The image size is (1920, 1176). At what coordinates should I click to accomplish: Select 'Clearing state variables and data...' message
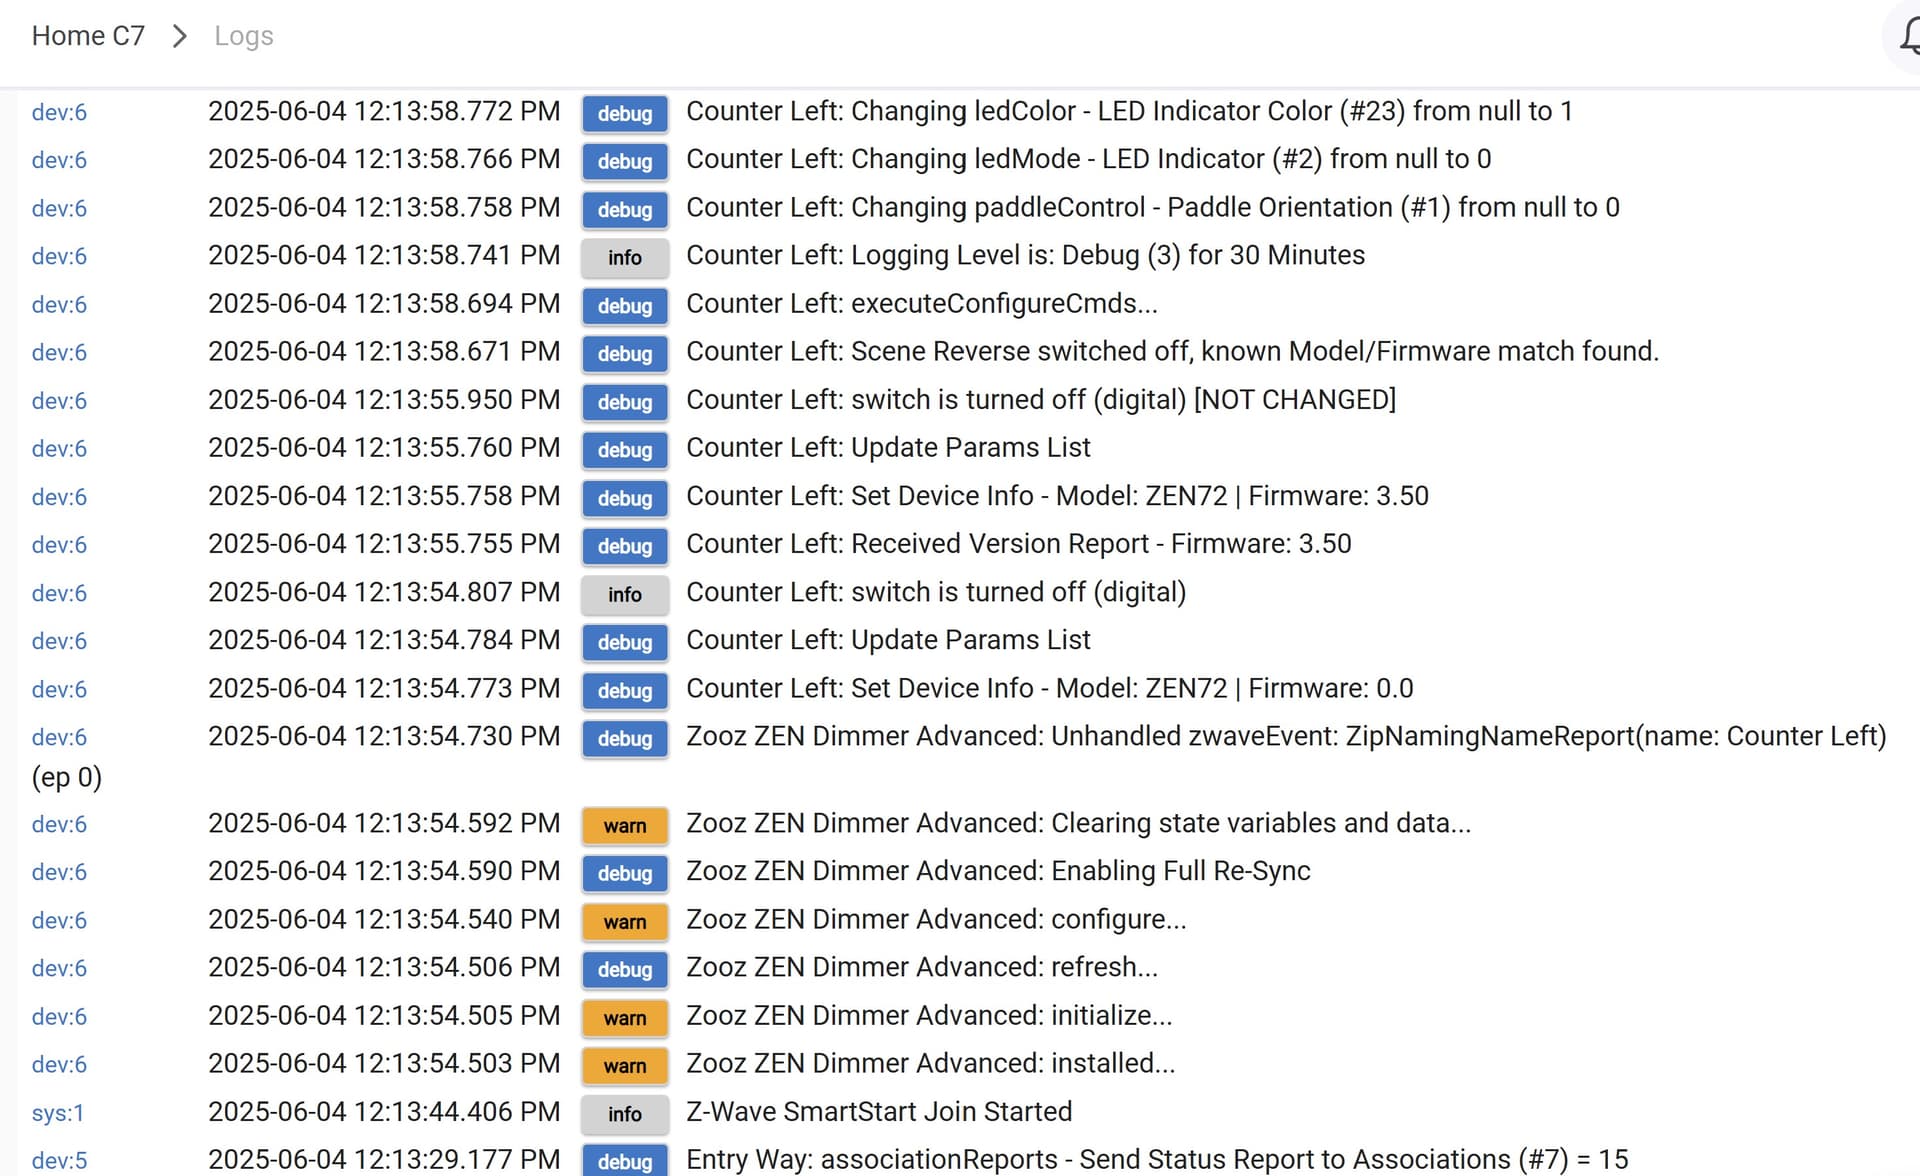(x=1078, y=823)
